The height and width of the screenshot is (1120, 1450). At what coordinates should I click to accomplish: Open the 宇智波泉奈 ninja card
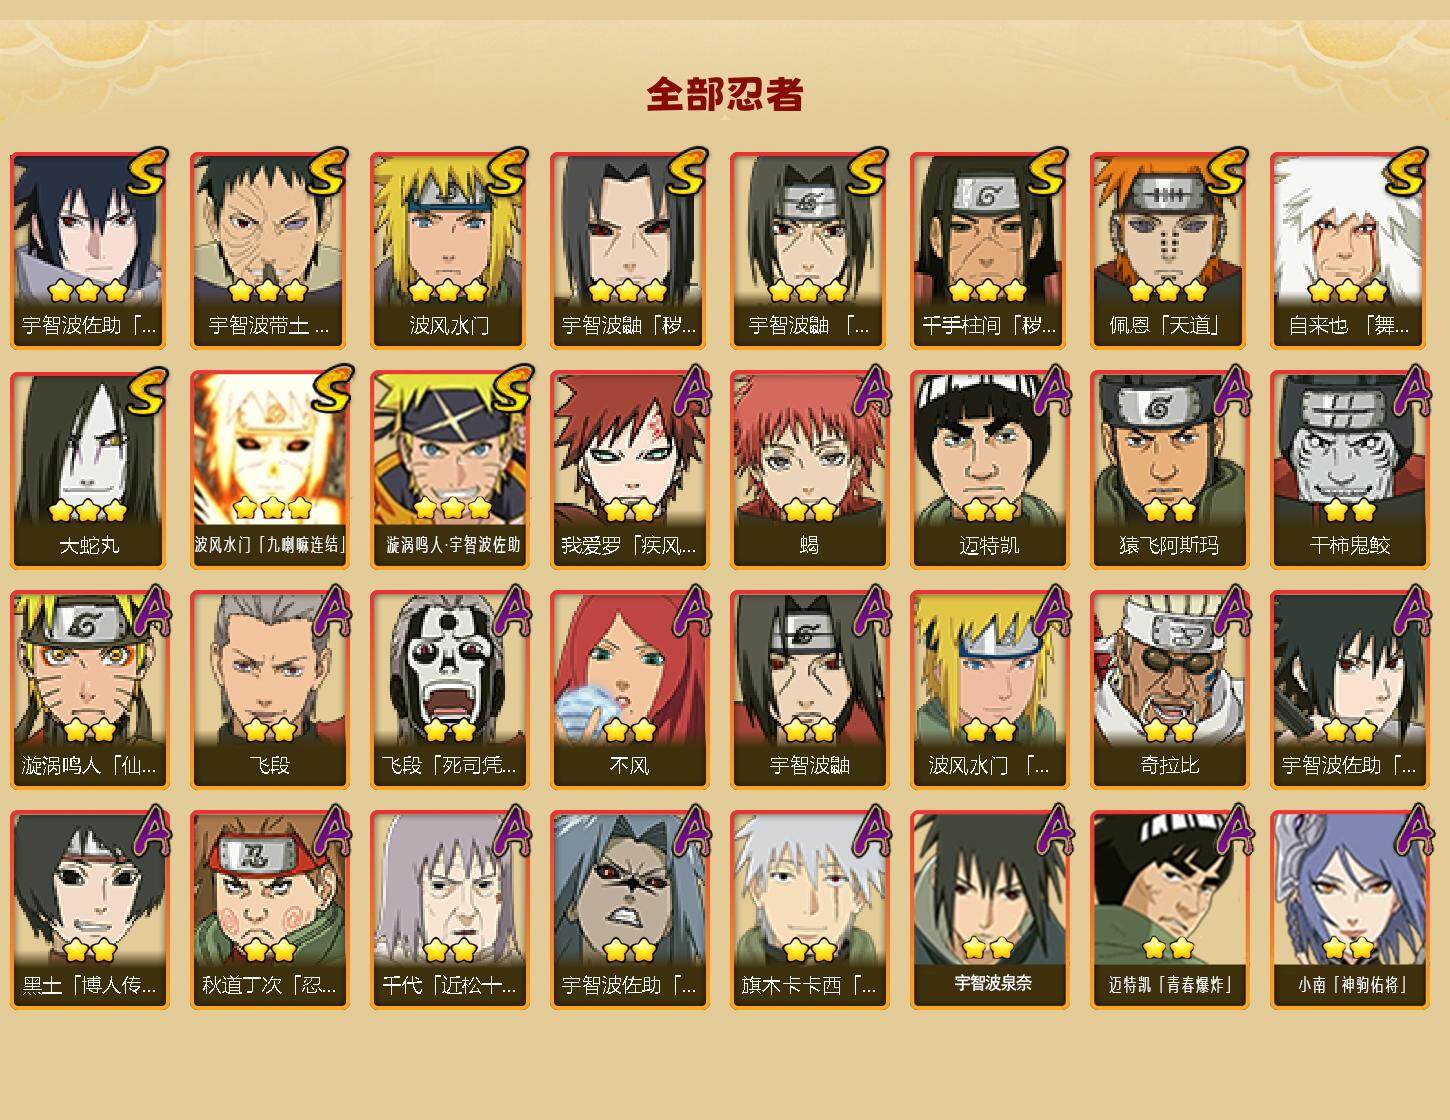[989, 910]
